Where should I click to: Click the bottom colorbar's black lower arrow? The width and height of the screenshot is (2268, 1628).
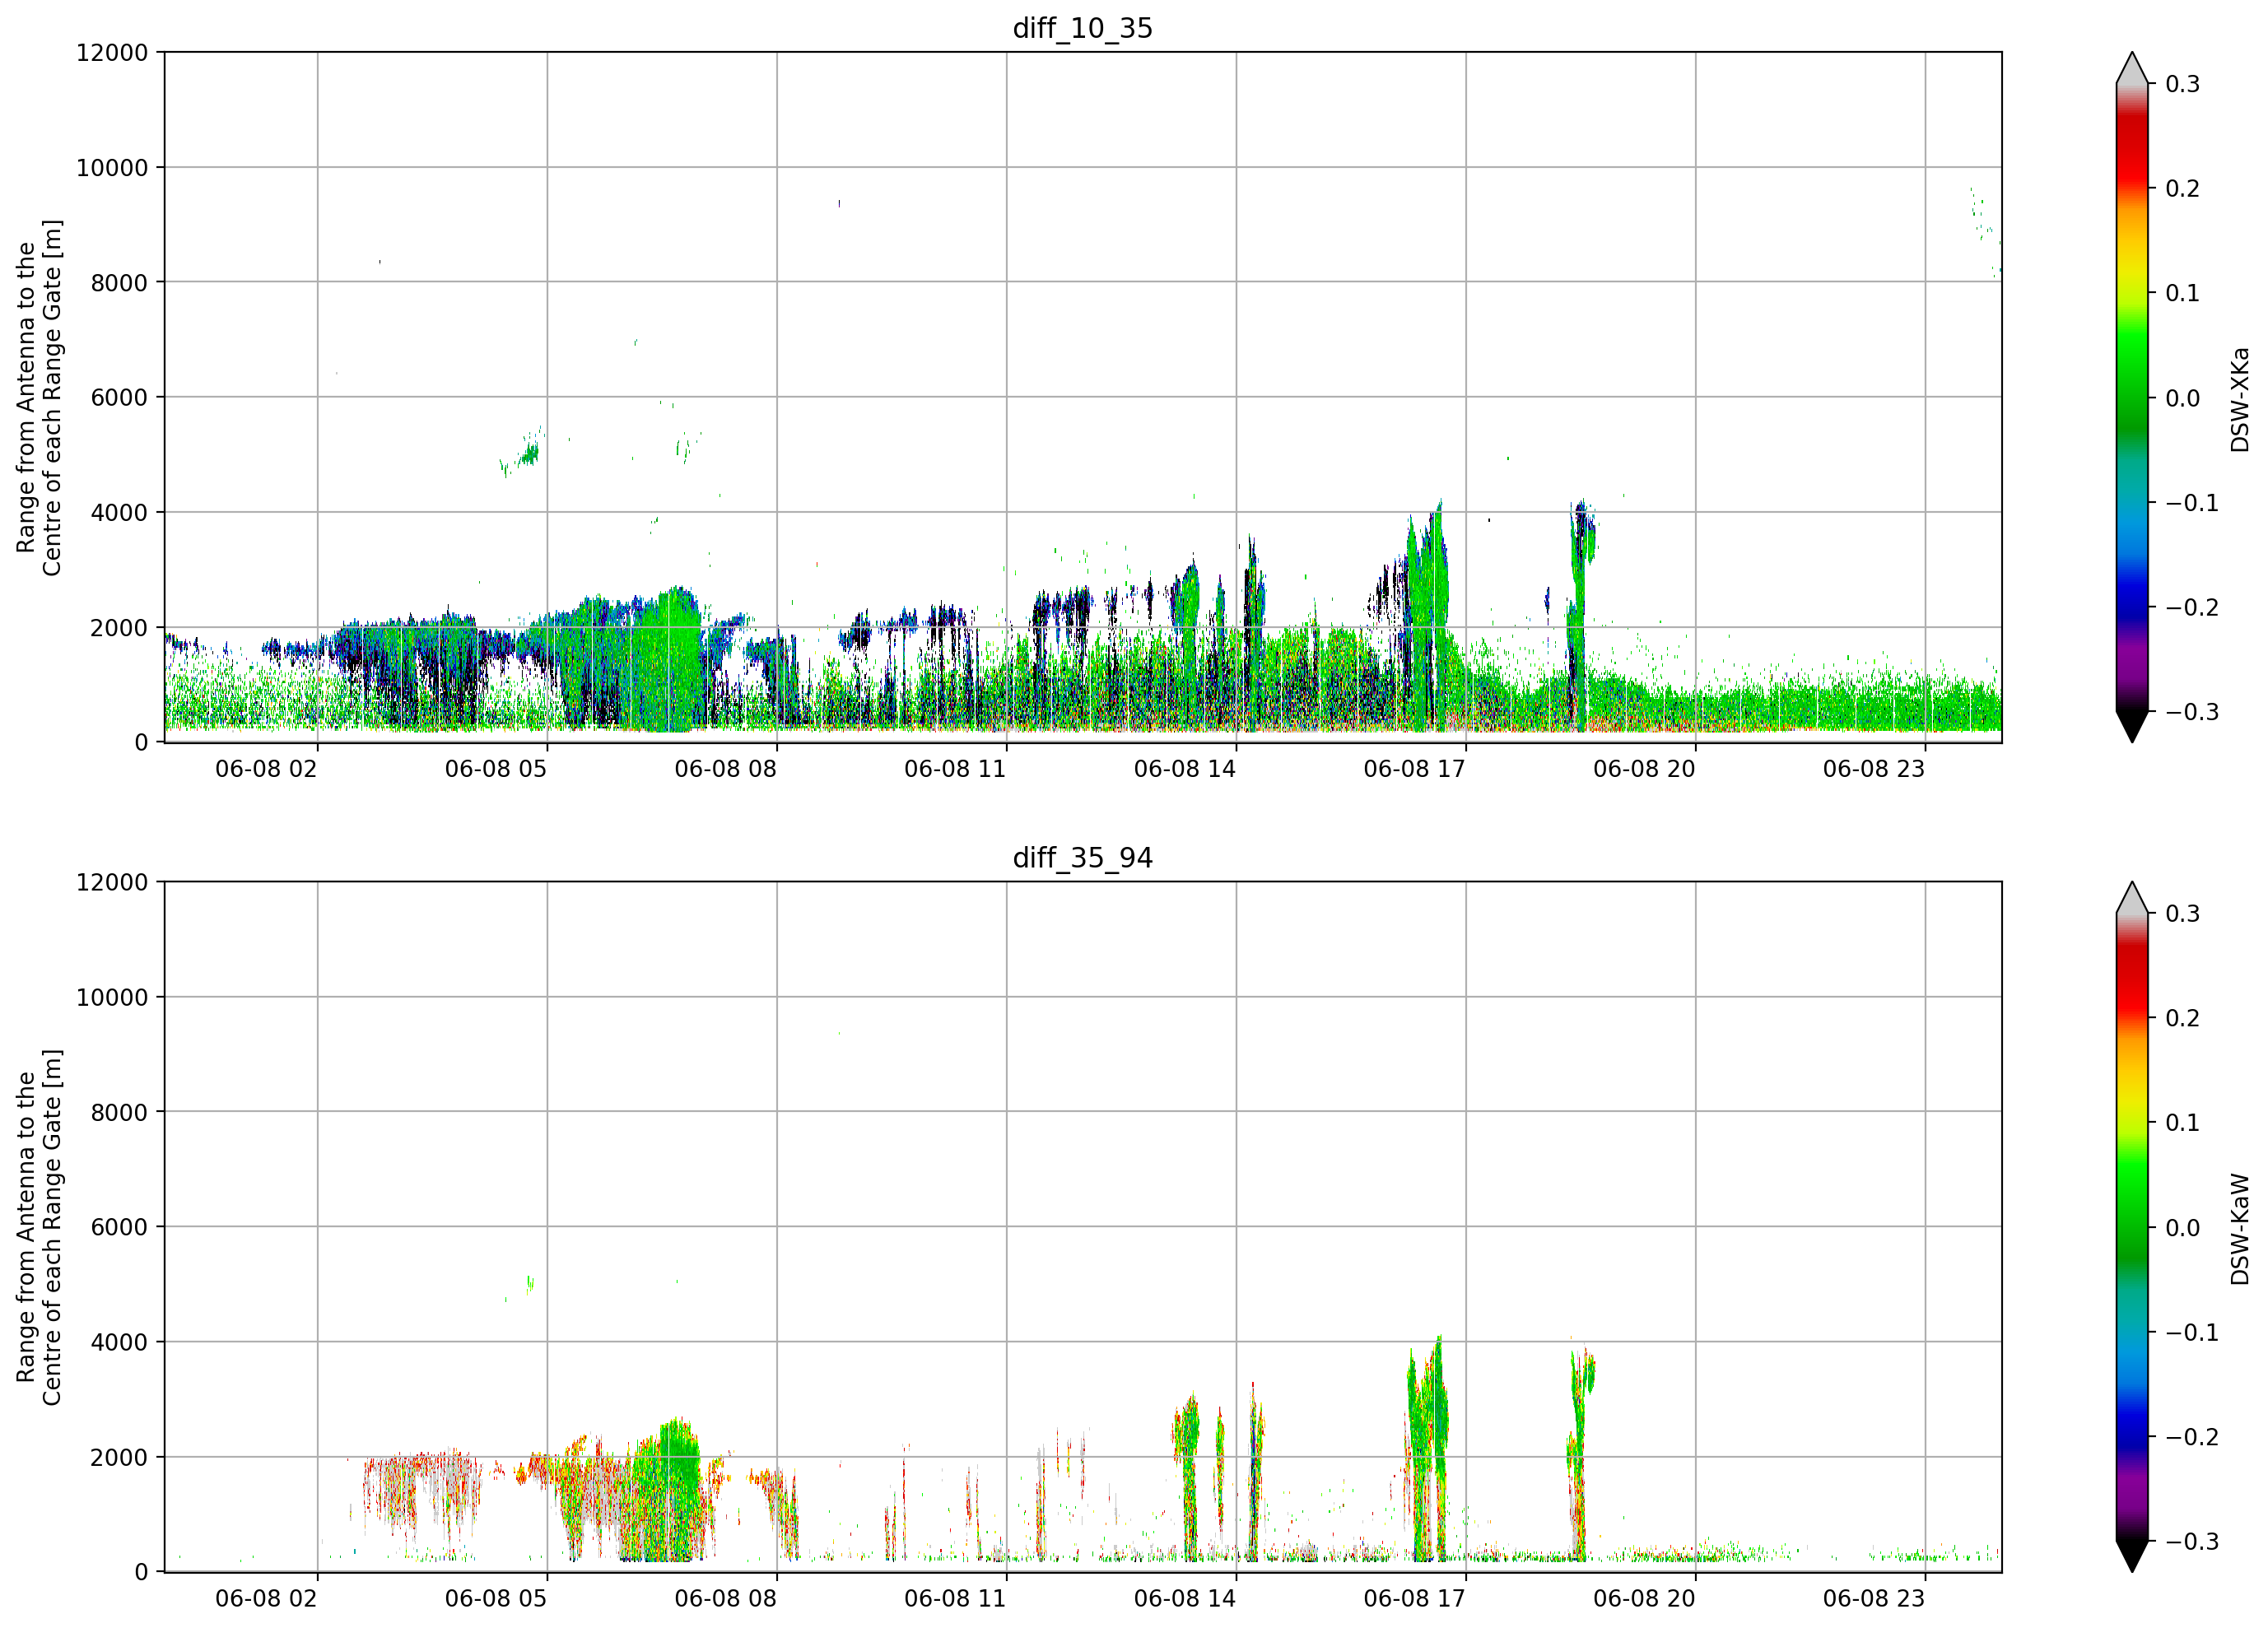pos(2132,1556)
